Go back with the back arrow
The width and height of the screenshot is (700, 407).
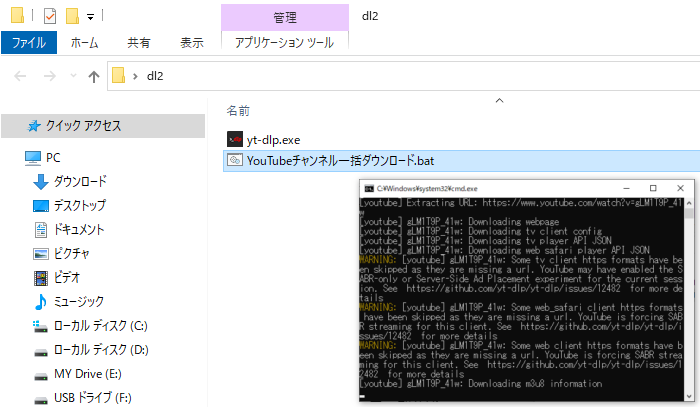click(20, 76)
